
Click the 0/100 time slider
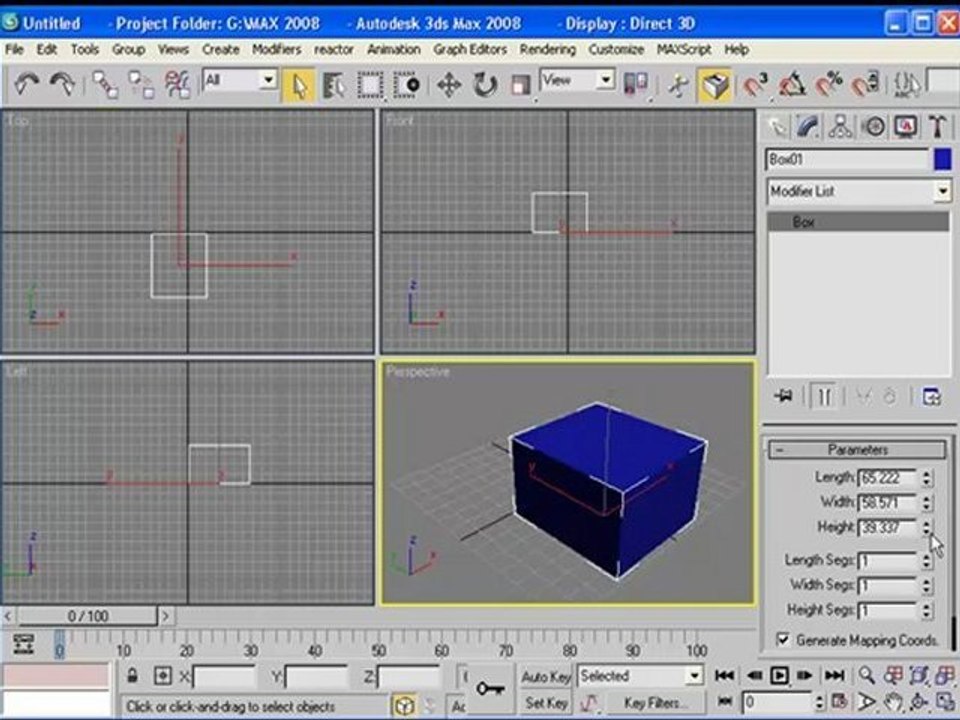point(88,616)
